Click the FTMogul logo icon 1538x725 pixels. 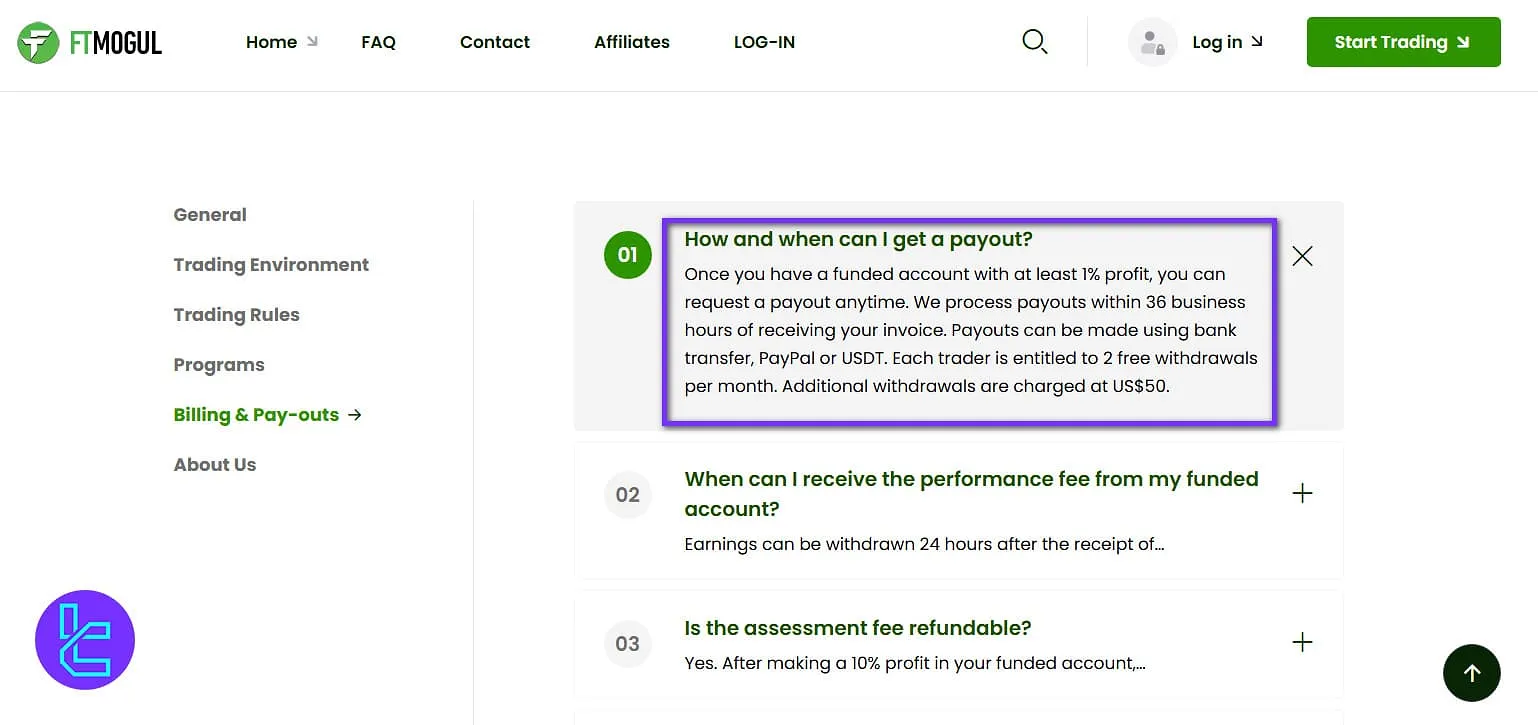tap(38, 42)
